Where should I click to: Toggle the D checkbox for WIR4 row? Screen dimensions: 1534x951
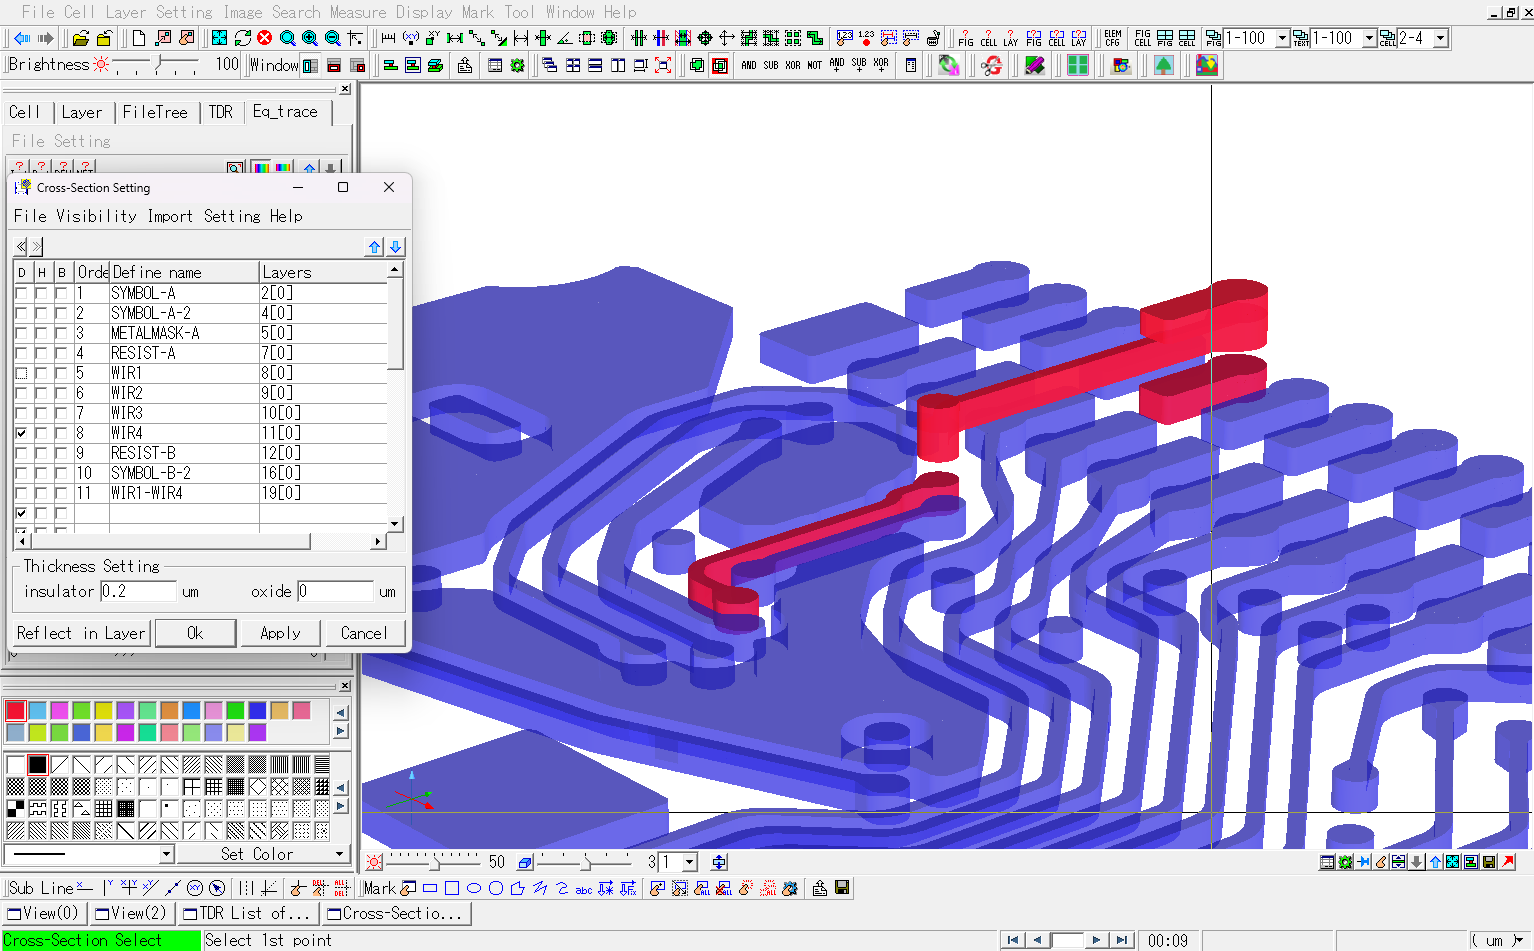click(x=21, y=433)
